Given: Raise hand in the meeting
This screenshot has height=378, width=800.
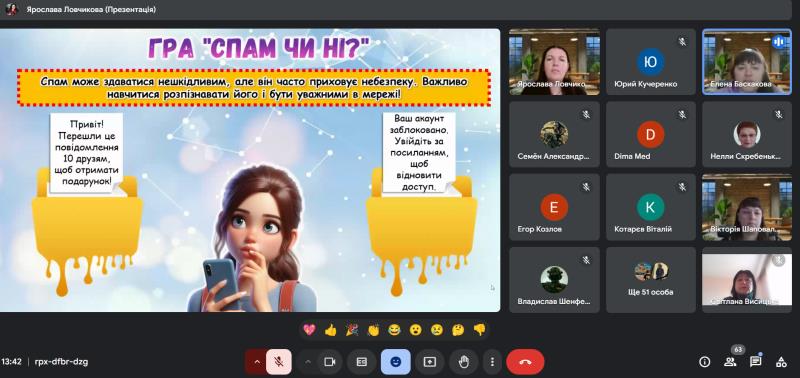Looking at the screenshot, I should tap(463, 362).
